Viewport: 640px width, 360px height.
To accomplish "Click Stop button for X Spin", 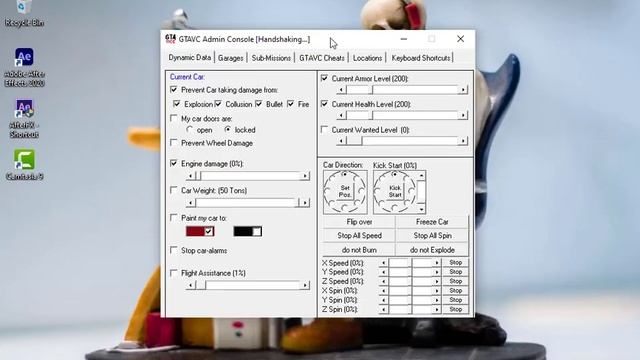I will [x=456, y=291].
